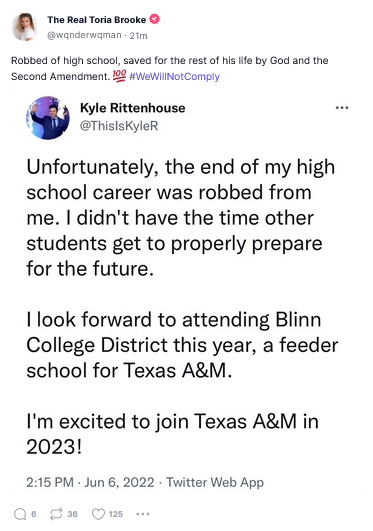The height and width of the screenshot is (531, 373).
Task: Click the embedded tweet's date Jun 6, 2022
Action: [x=119, y=482]
